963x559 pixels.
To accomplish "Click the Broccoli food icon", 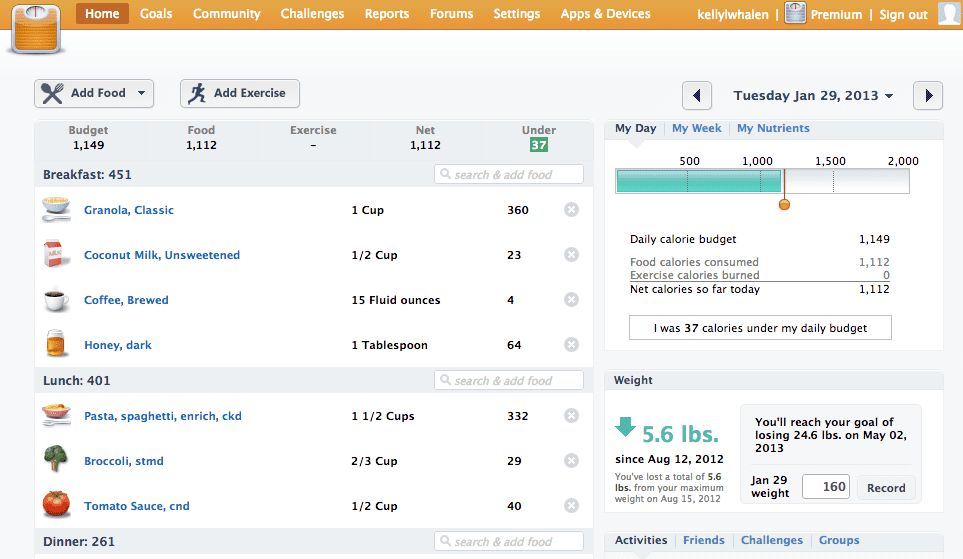I will [56, 461].
